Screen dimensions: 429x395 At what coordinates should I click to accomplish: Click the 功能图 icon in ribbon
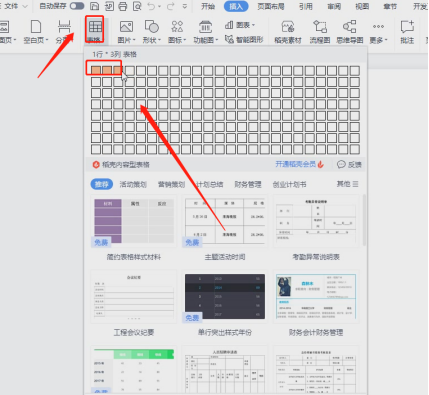tap(205, 27)
